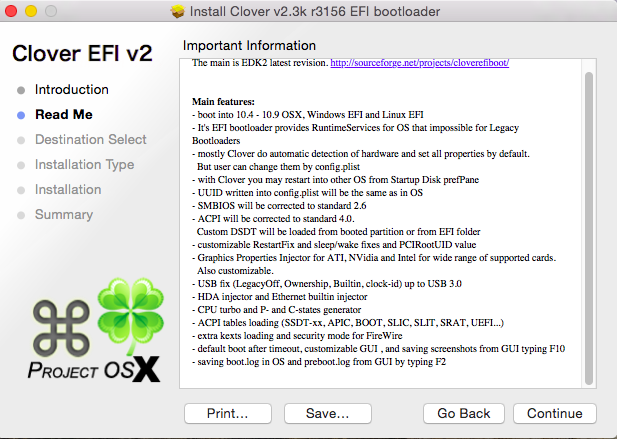This screenshot has width=617, height=439.
Task: Click the Main features: heading
Action: (223, 102)
